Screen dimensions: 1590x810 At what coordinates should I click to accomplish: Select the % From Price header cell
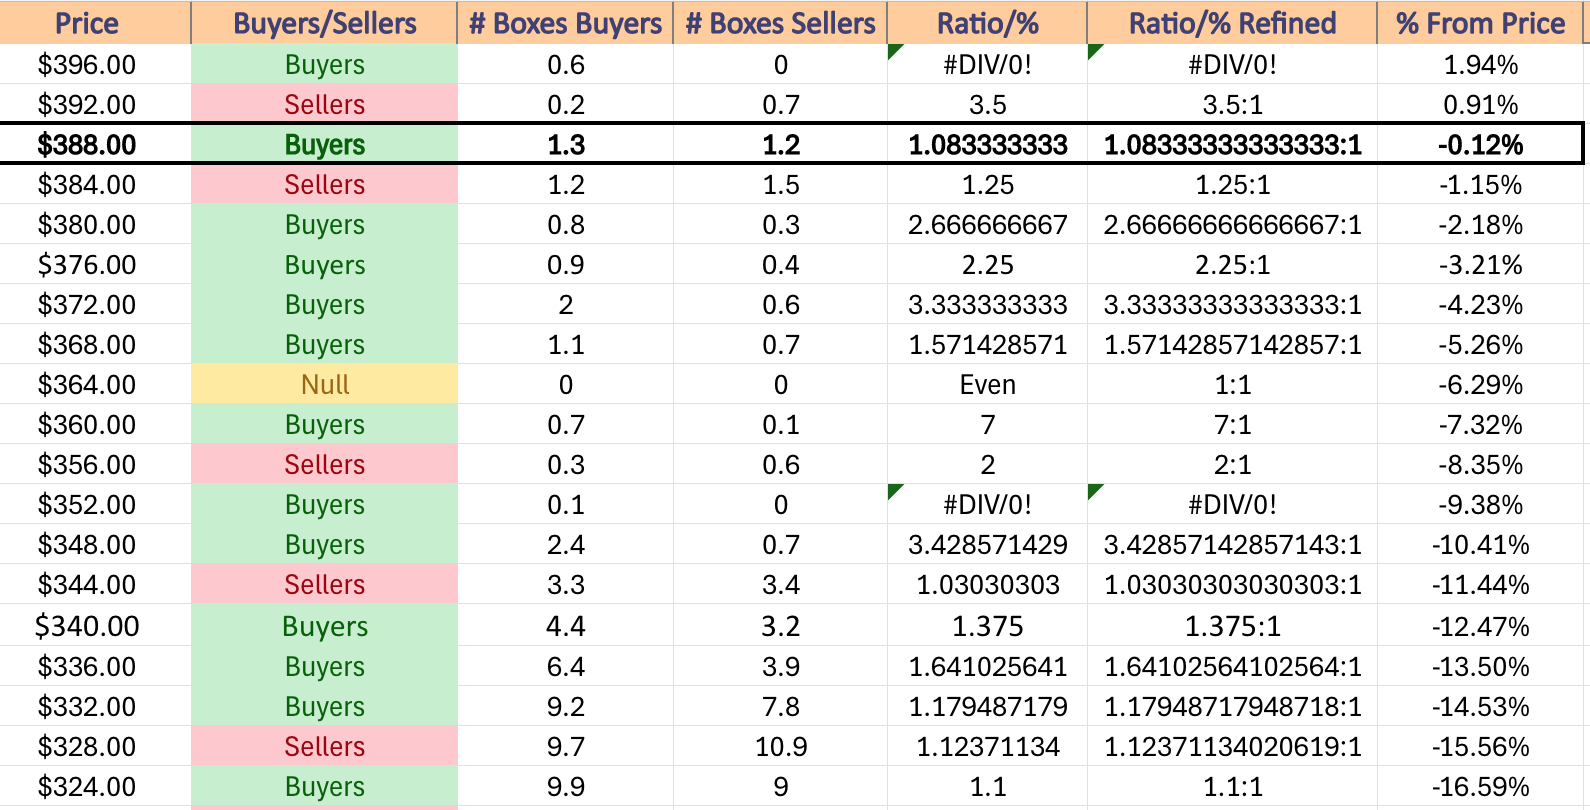click(1480, 23)
